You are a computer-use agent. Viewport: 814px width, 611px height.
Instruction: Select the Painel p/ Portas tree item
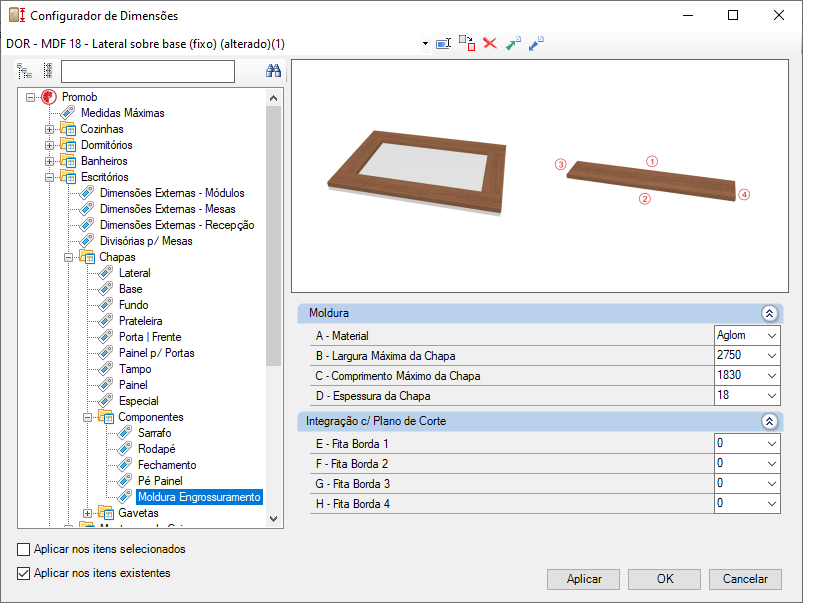click(x=157, y=353)
